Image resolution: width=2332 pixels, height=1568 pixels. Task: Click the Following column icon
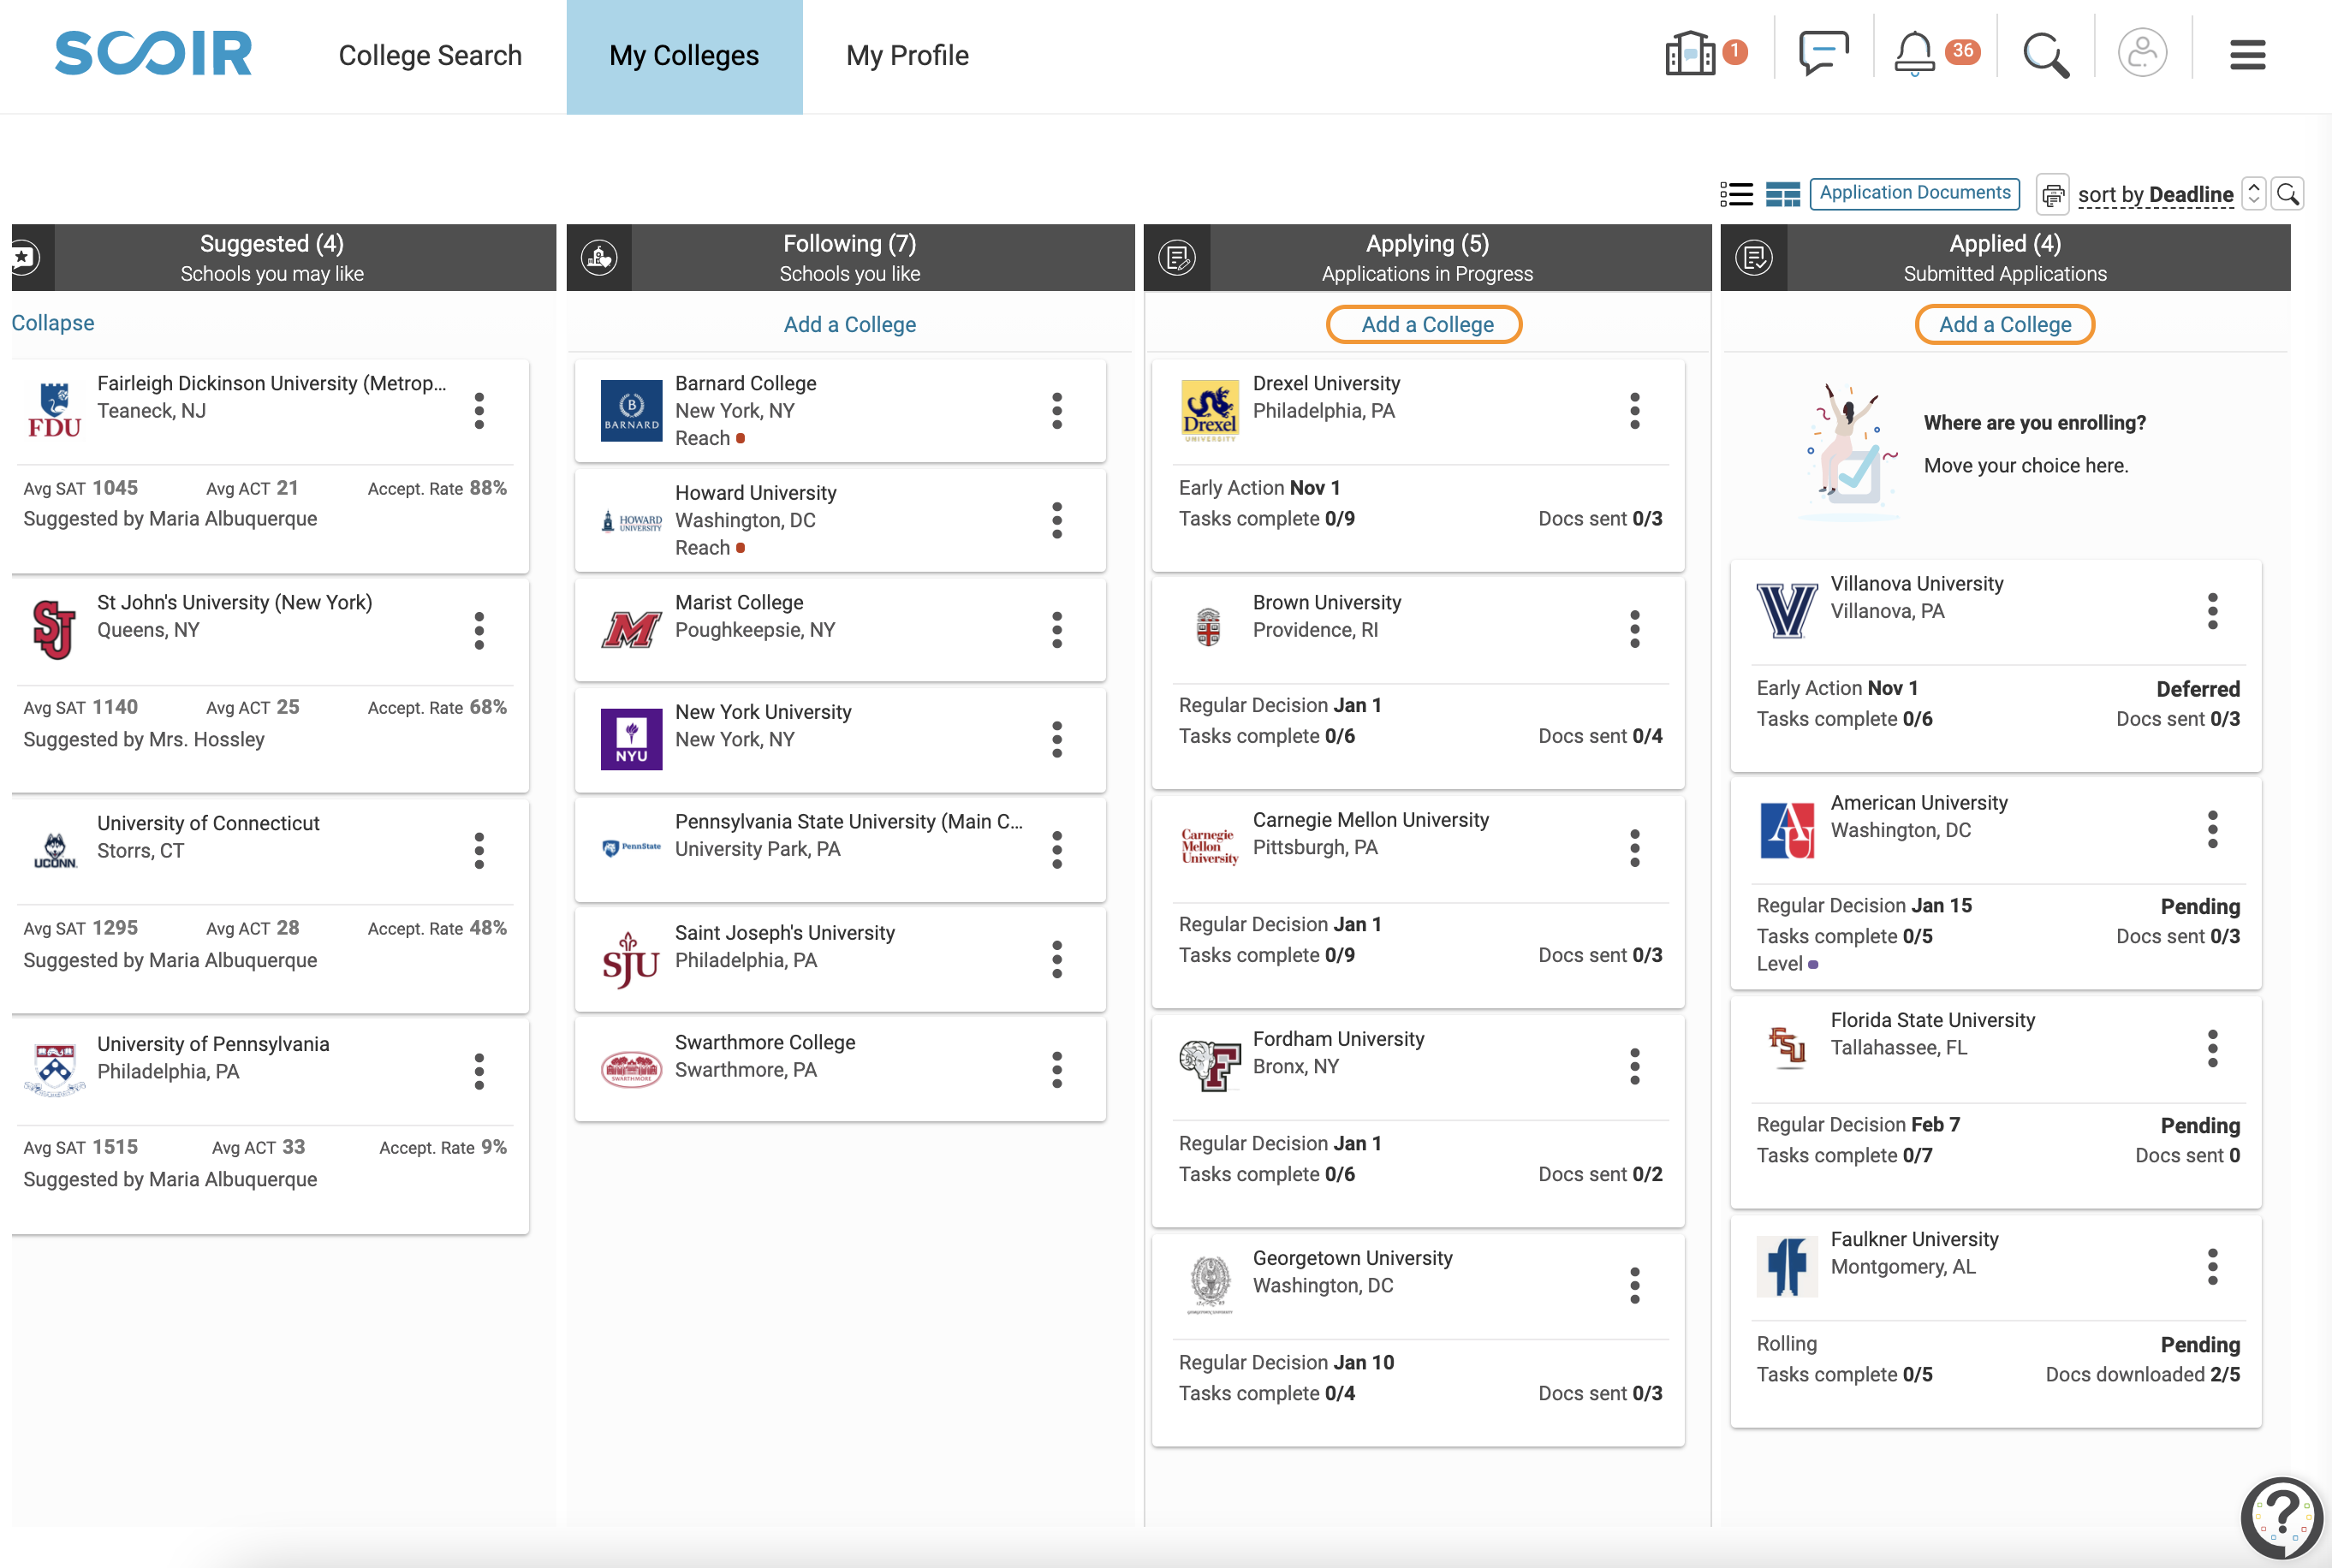tap(599, 258)
